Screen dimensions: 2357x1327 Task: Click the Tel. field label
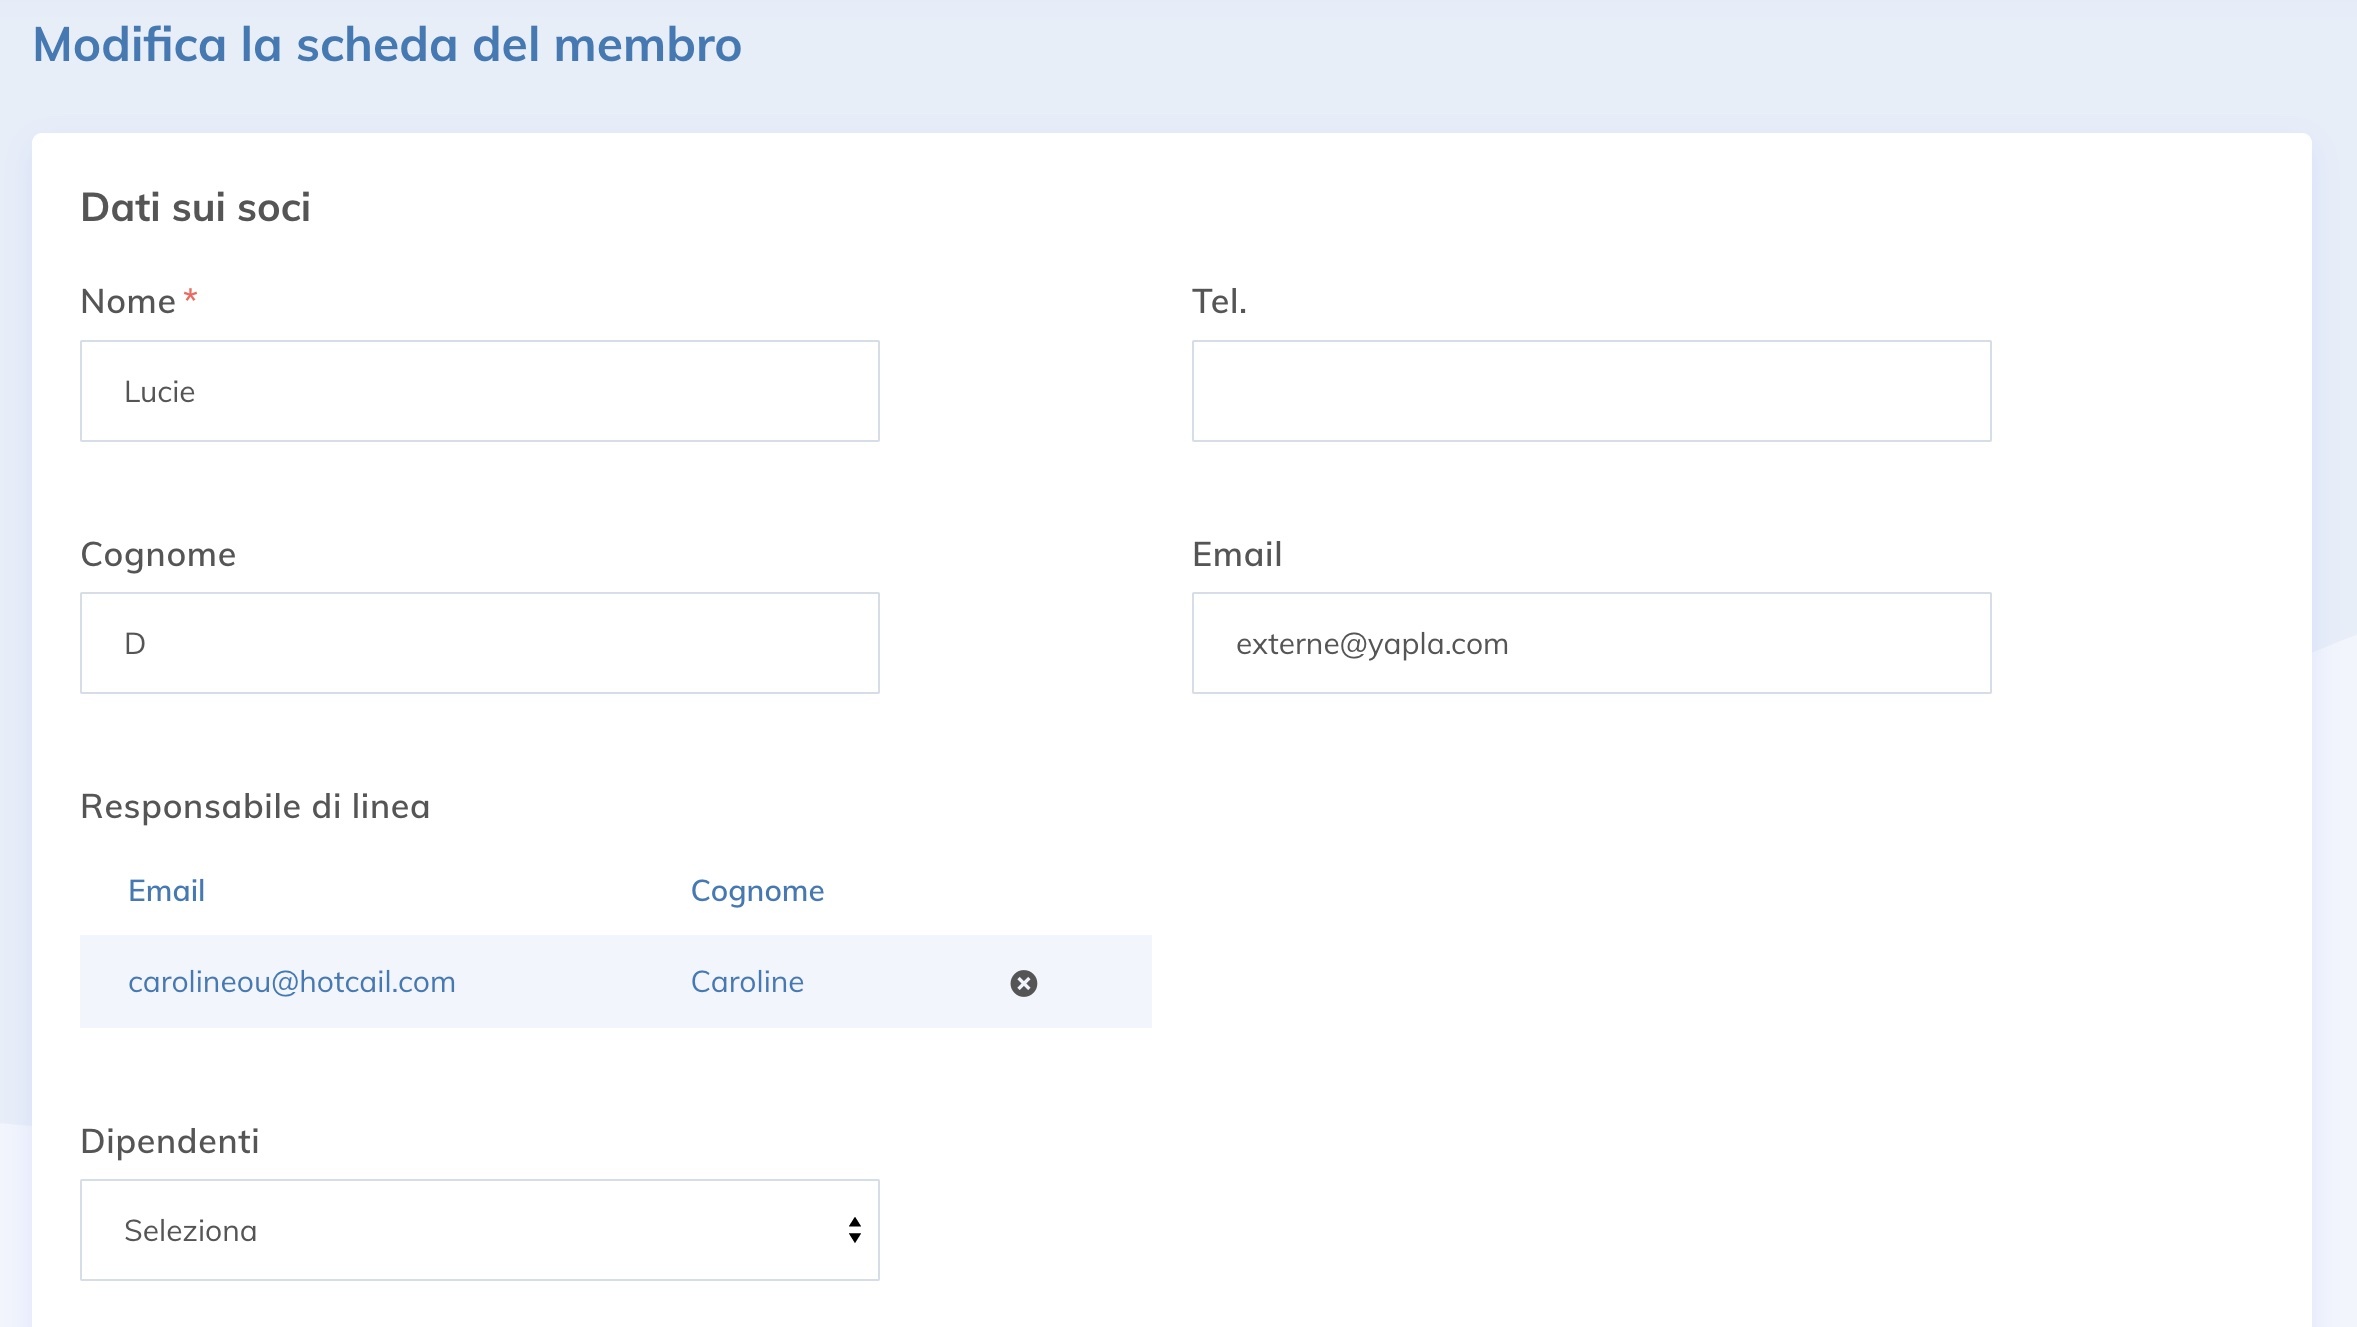(1219, 301)
